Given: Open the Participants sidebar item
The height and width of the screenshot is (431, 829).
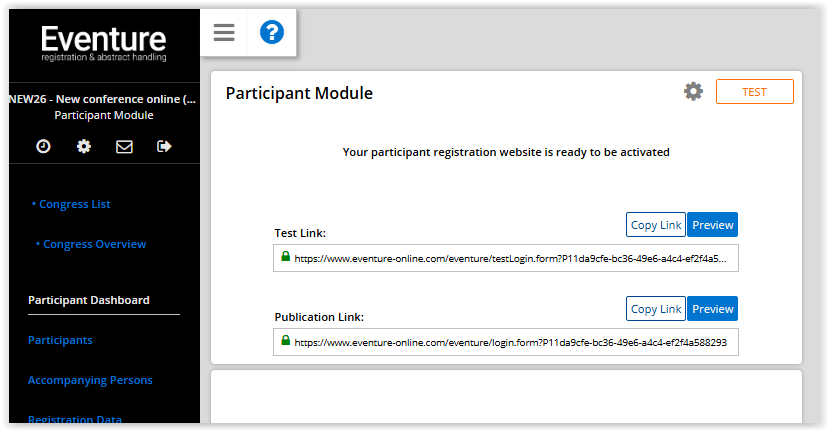Looking at the screenshot, I should pos(60,340).
